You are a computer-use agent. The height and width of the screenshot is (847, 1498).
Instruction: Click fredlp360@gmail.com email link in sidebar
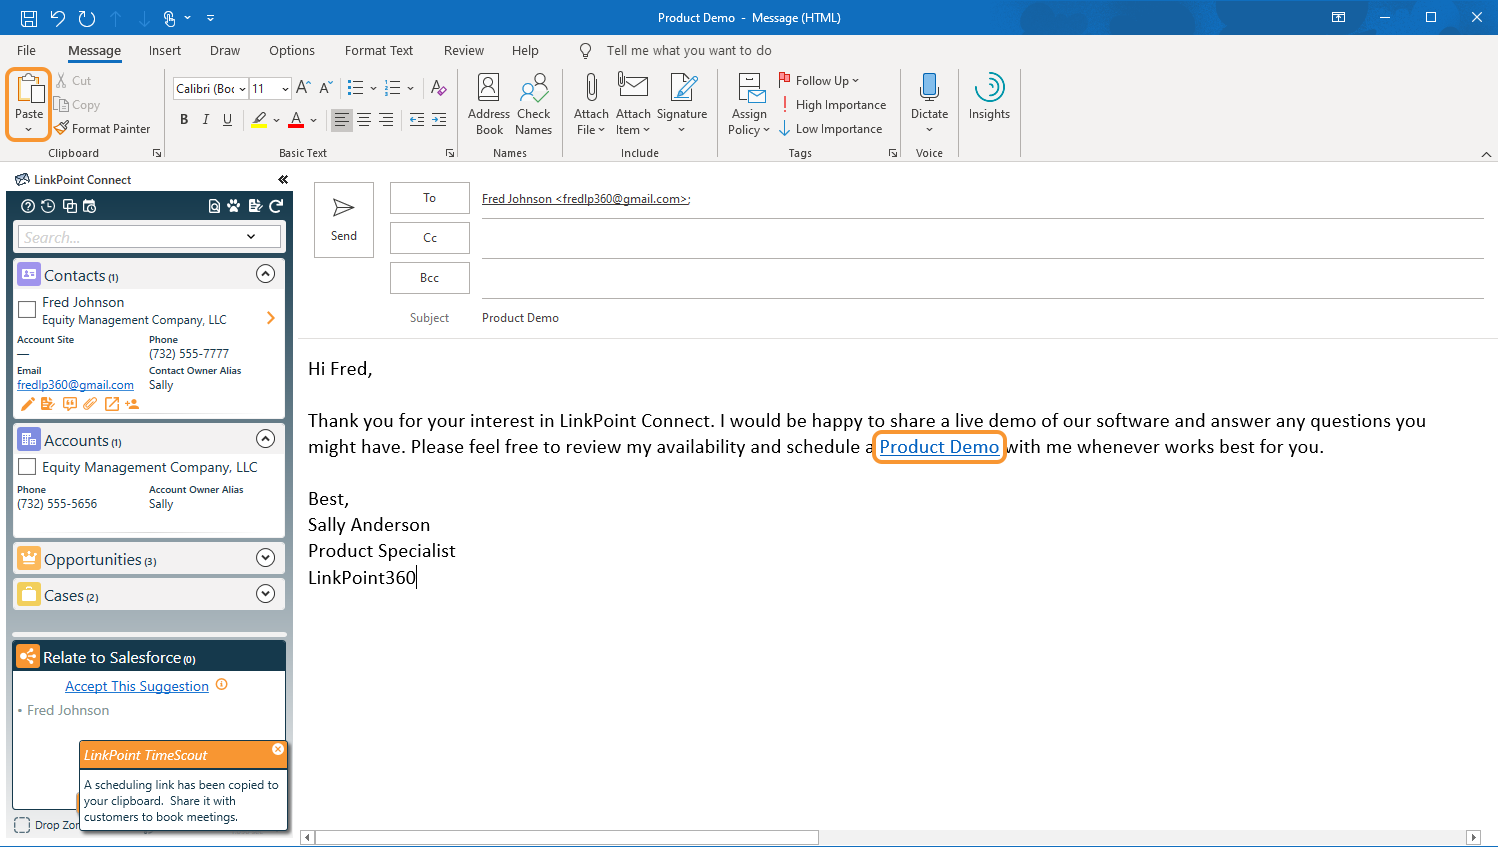(75, 385)
